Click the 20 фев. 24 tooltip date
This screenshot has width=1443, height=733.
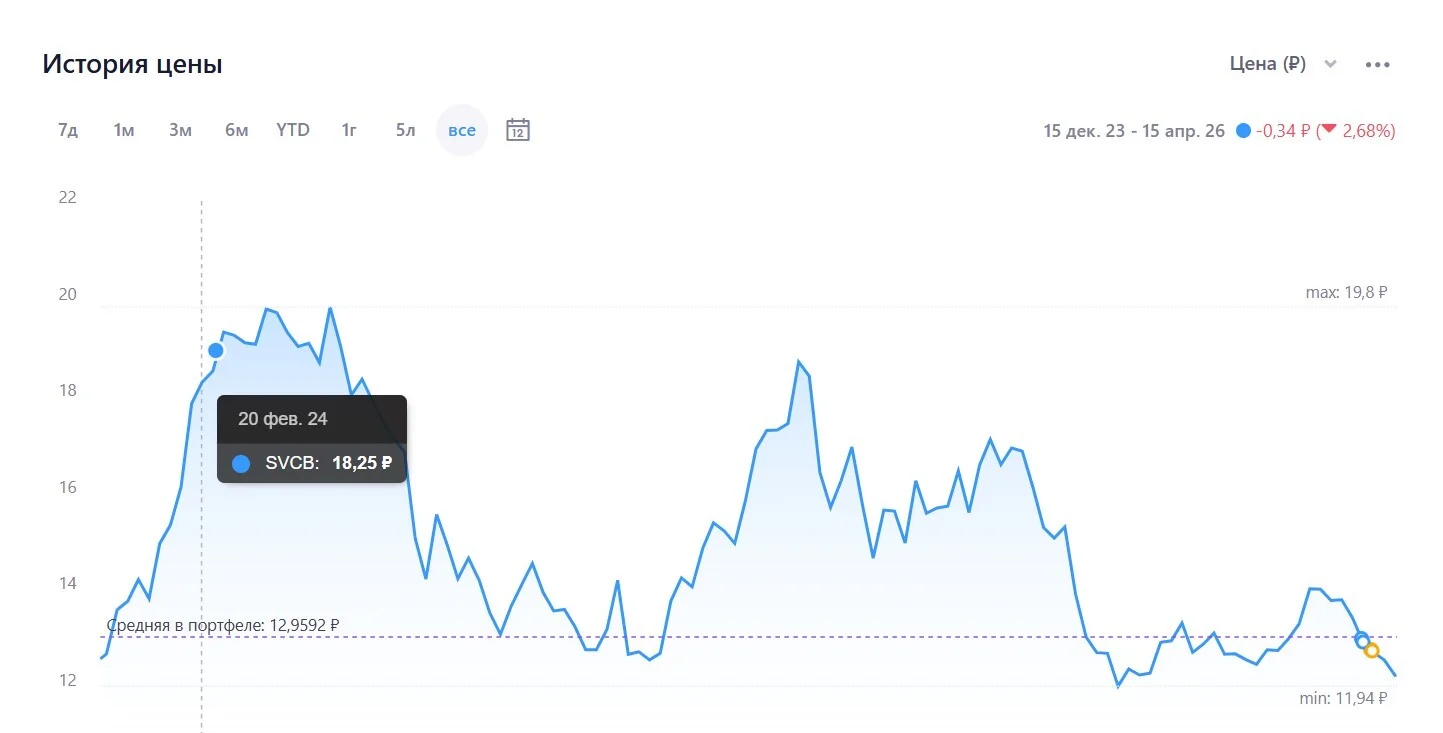pyautogui.click(x=283, y=419)
